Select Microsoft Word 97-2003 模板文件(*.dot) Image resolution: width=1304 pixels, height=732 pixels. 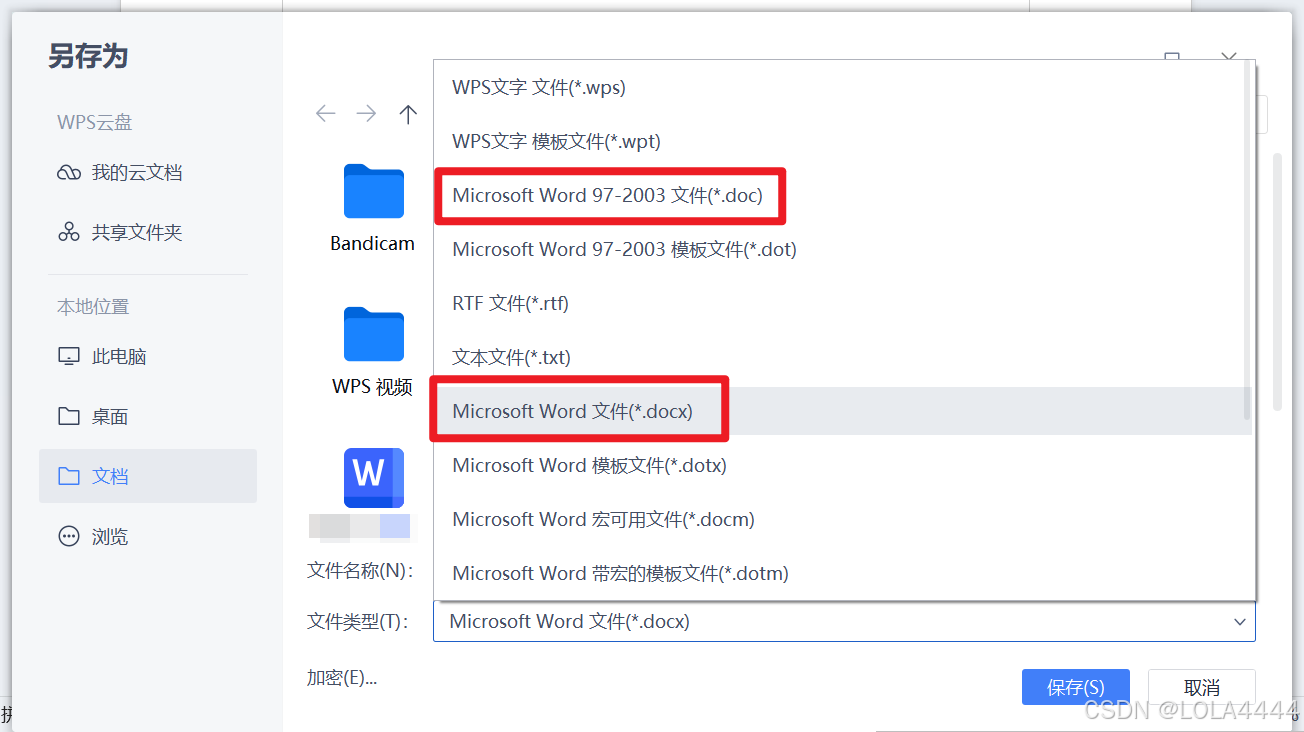click(x=843, y=249)
